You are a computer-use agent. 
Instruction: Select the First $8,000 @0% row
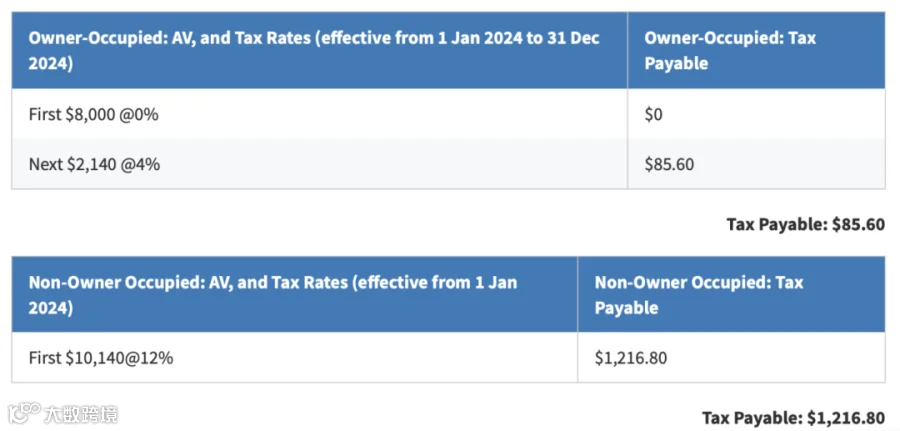coord(448,114)
